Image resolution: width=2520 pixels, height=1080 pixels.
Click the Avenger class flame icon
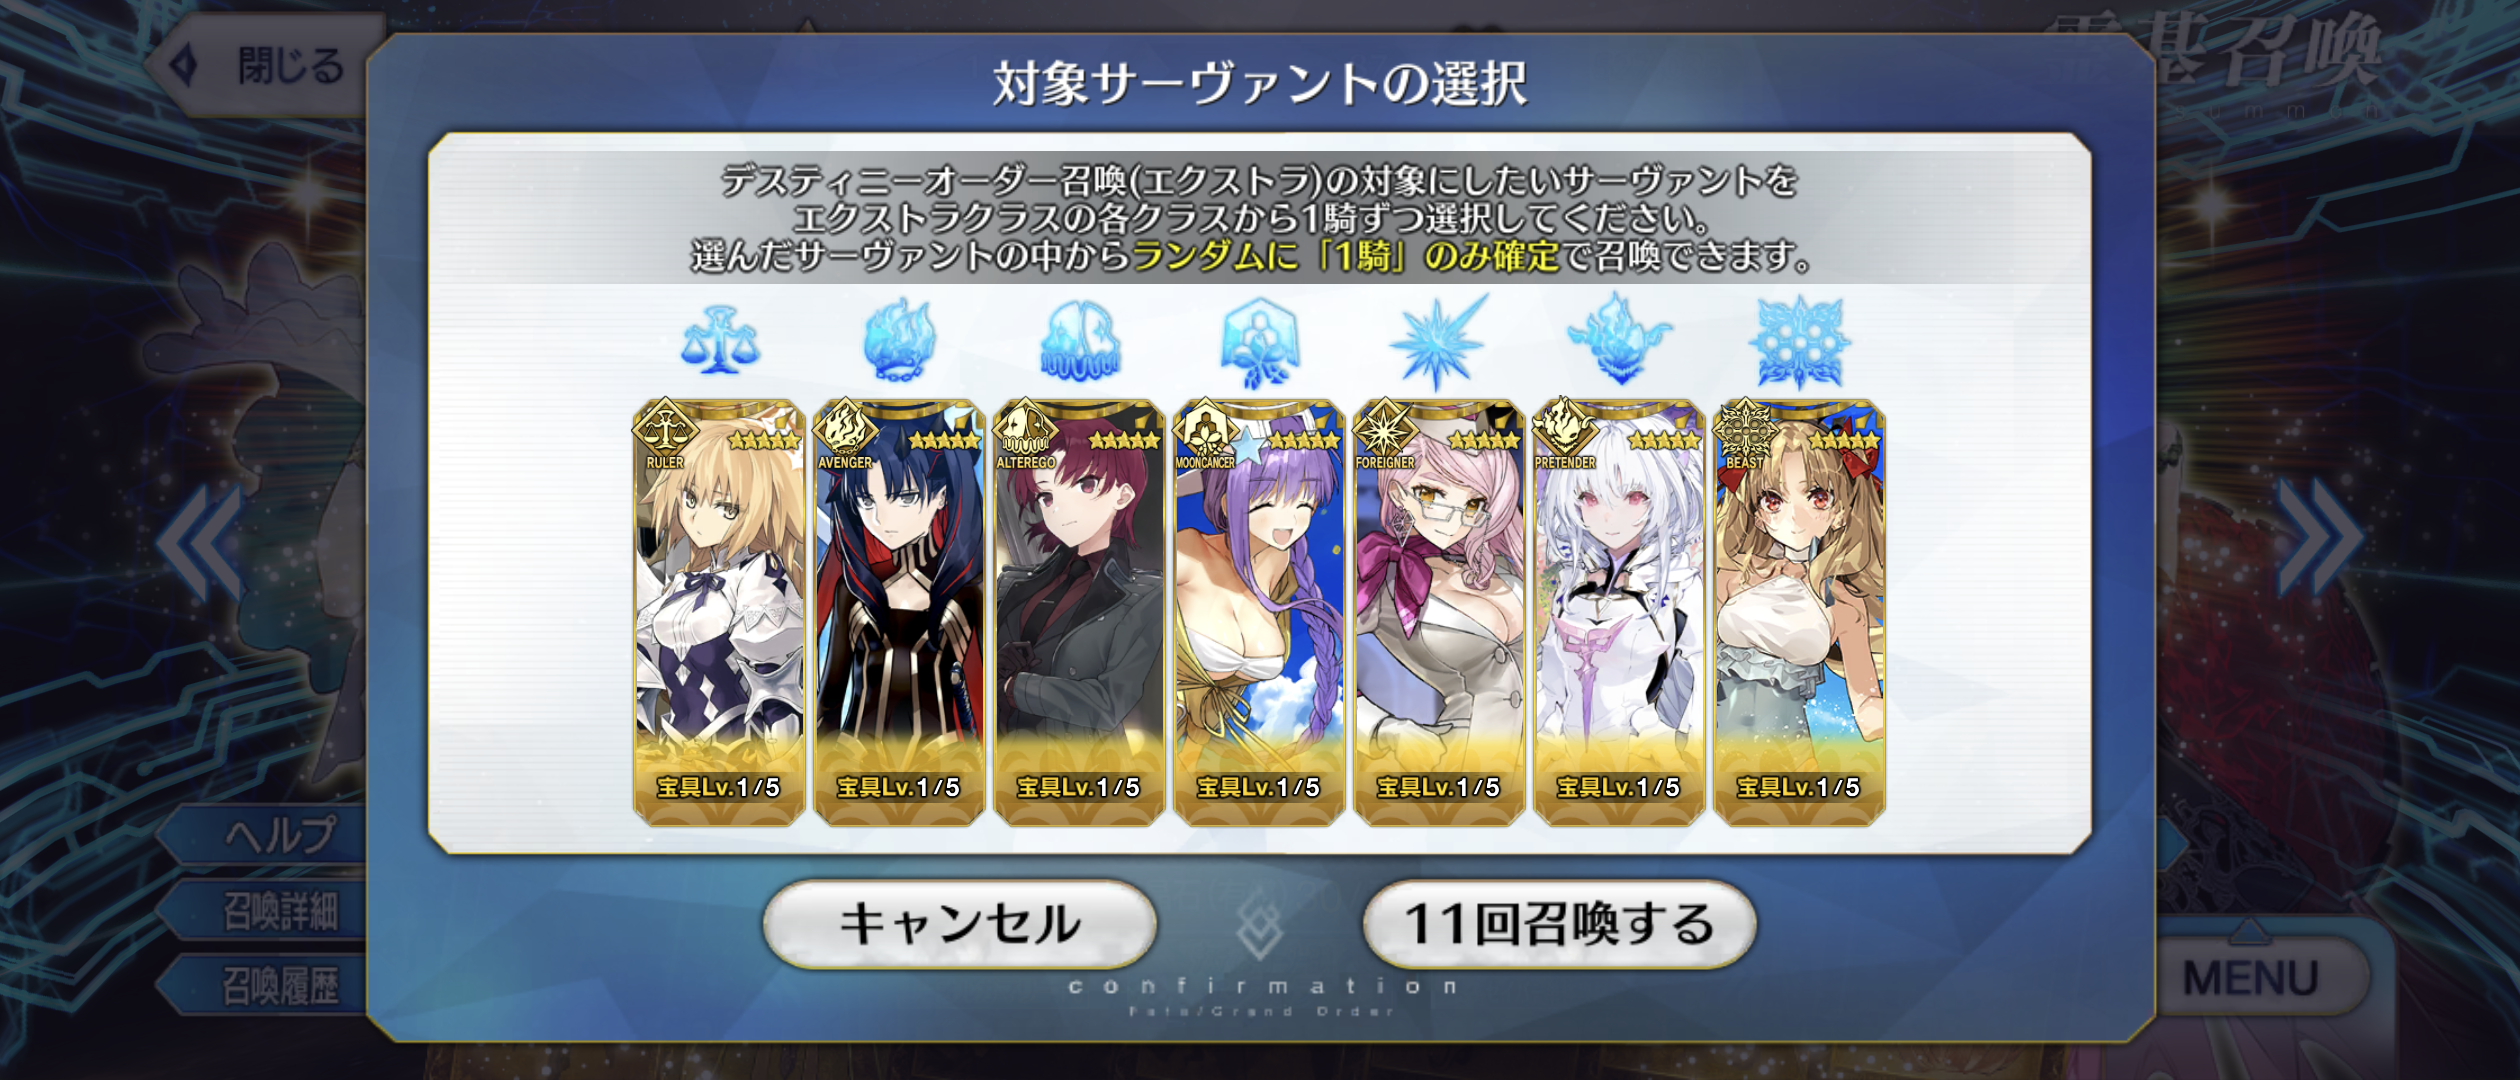point(899,340)
